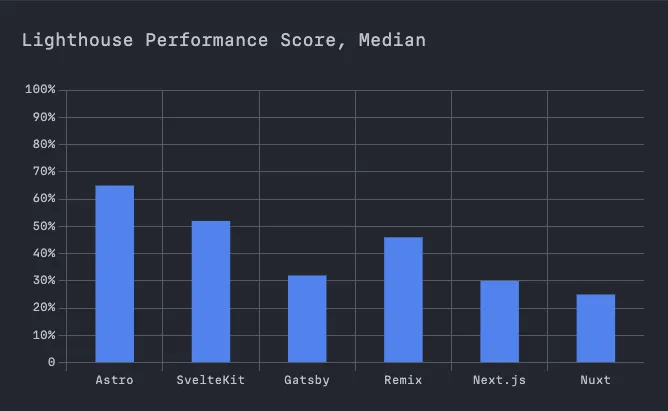Screen dimensions: 668x411
Task: Click the SvelteKit bar
Action: click(211, 291)
